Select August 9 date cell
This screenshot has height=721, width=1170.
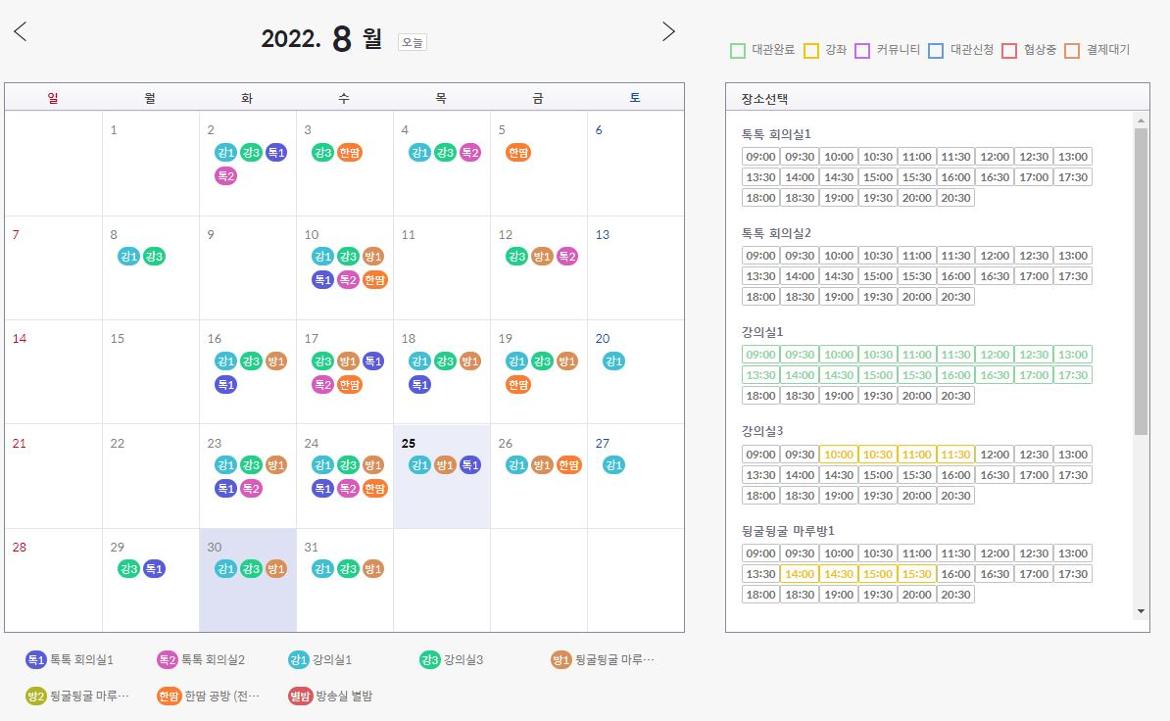coord(247,268)
